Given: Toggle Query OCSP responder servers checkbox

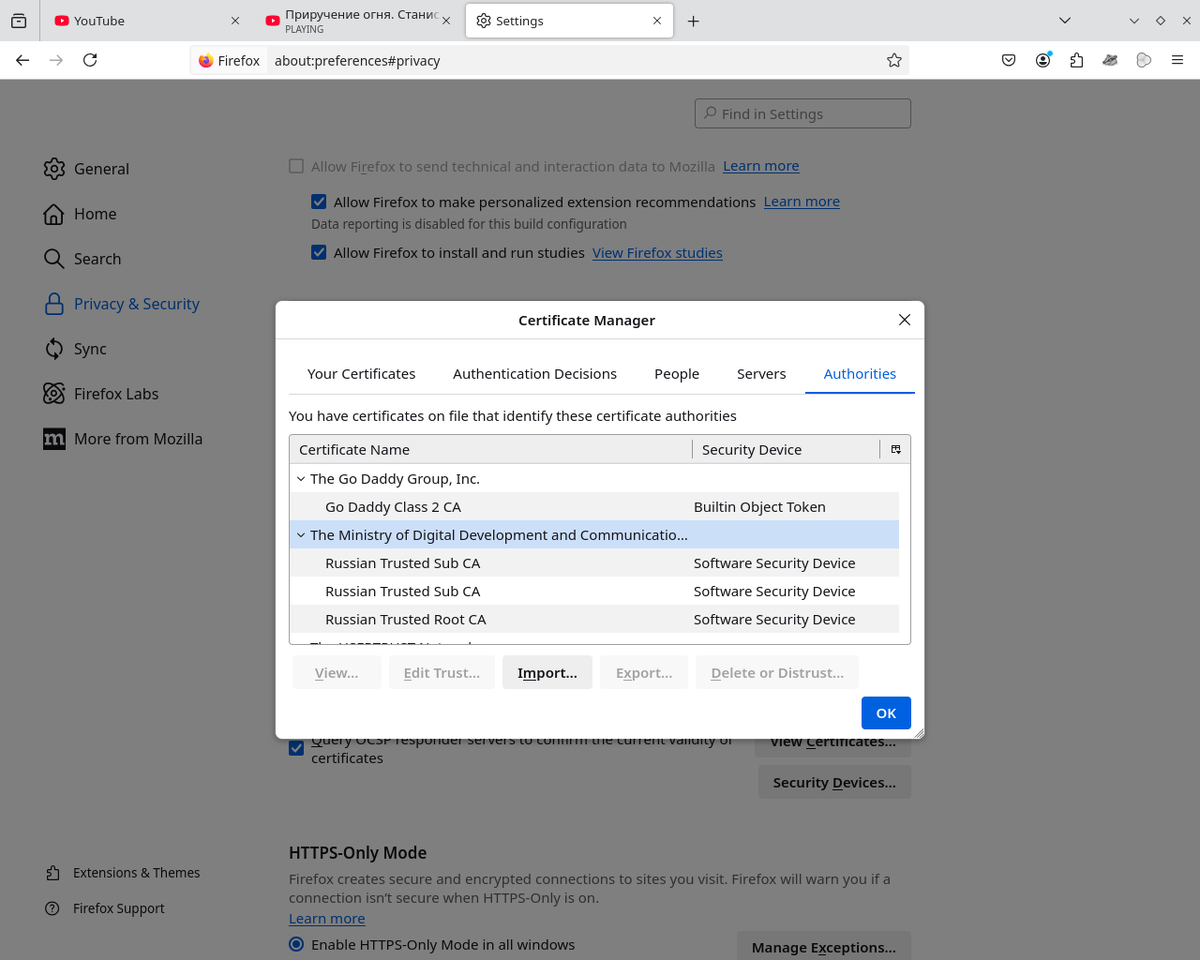Looking at the screenshot, I should 296,748.
